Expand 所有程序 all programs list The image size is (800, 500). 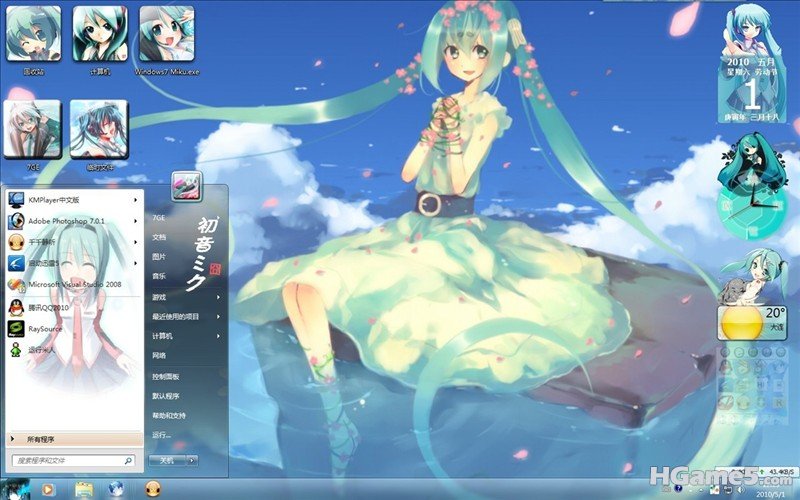74,439
